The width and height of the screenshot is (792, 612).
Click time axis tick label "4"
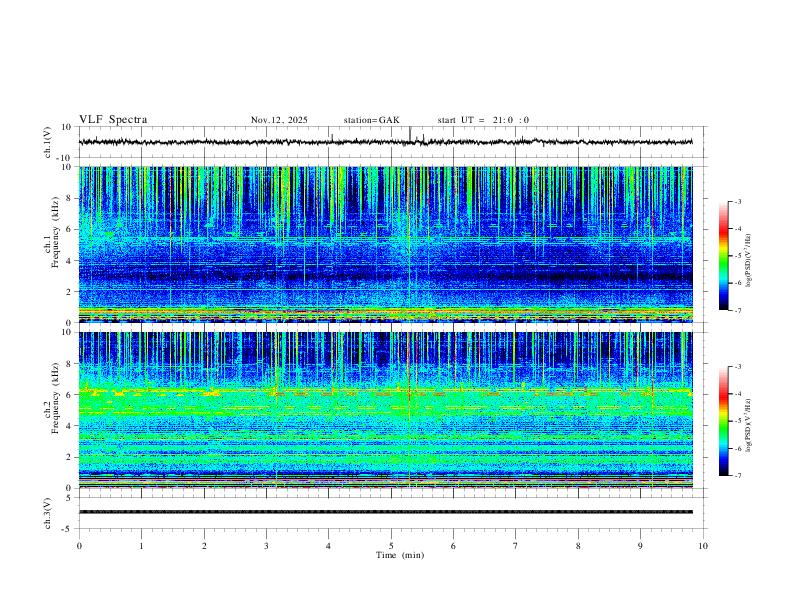coord(328,546)
